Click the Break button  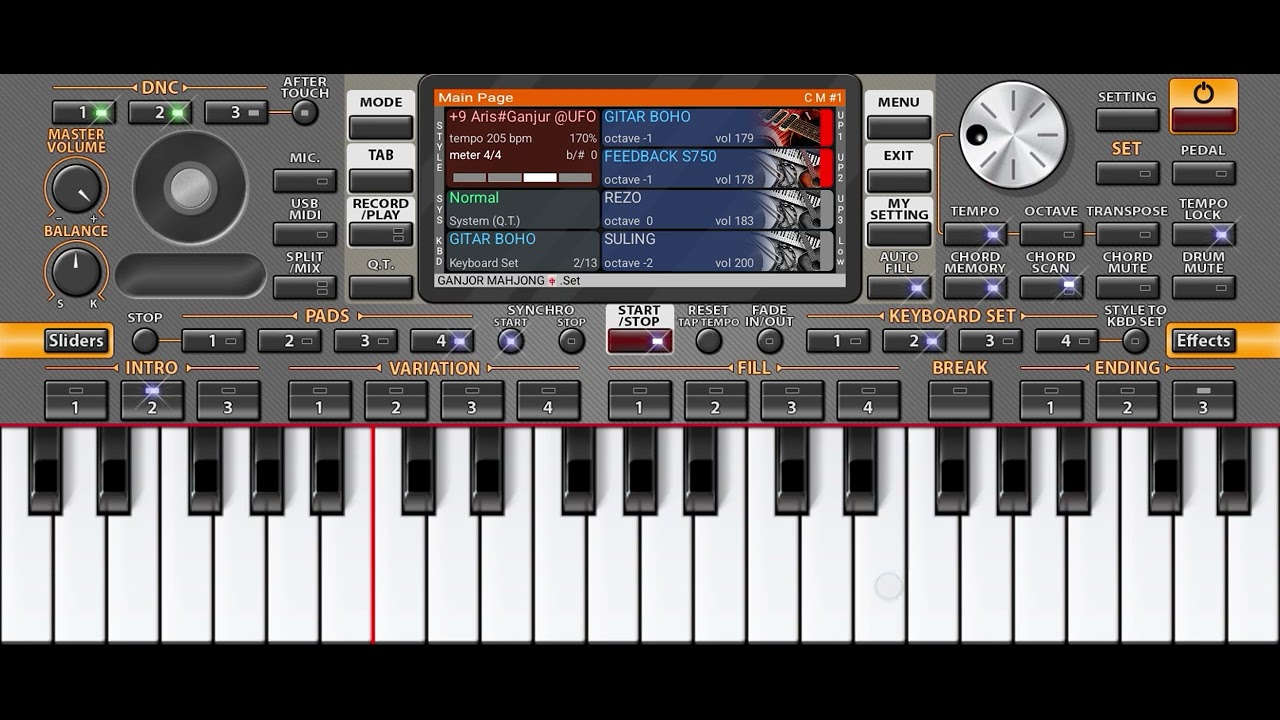(x=960, y=400)
